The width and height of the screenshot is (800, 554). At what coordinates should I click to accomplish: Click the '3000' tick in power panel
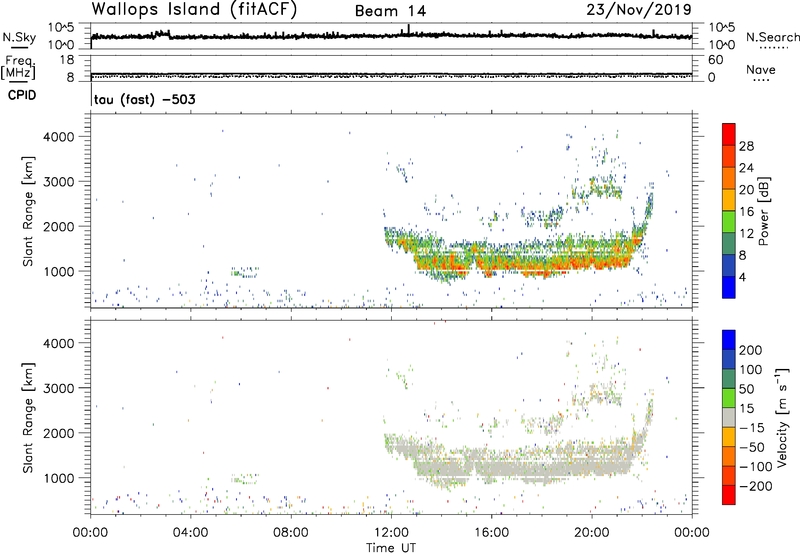[x=59, y=182]
